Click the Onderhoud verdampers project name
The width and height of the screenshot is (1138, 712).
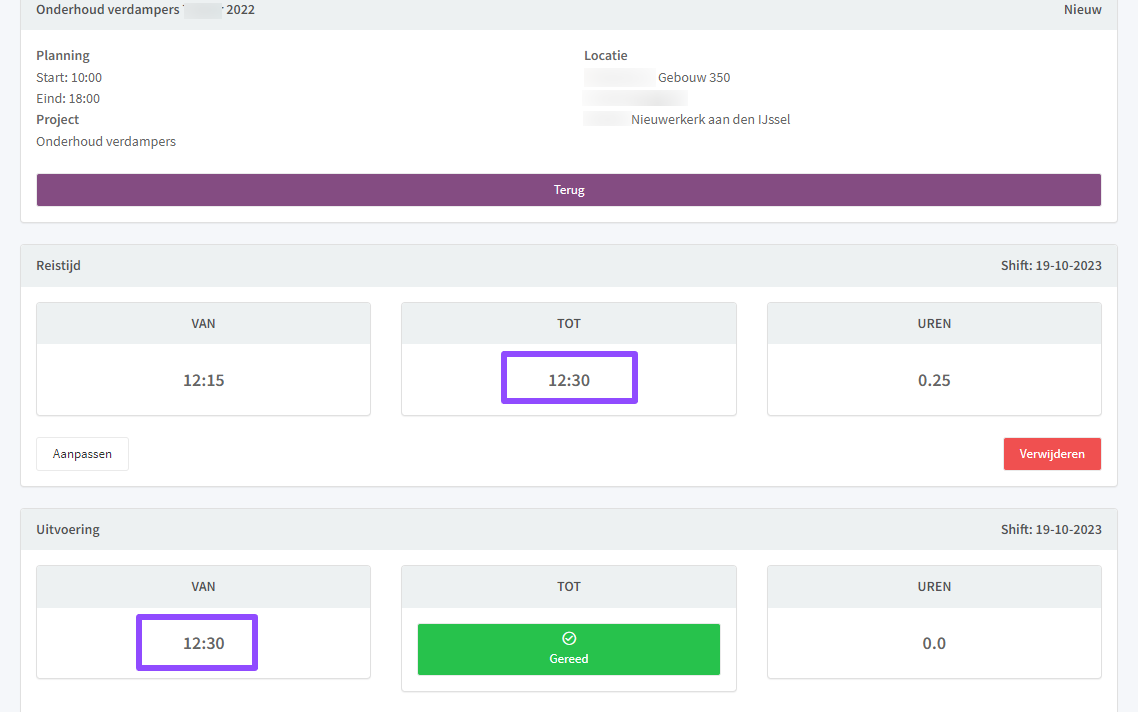(x=106, y=141)
